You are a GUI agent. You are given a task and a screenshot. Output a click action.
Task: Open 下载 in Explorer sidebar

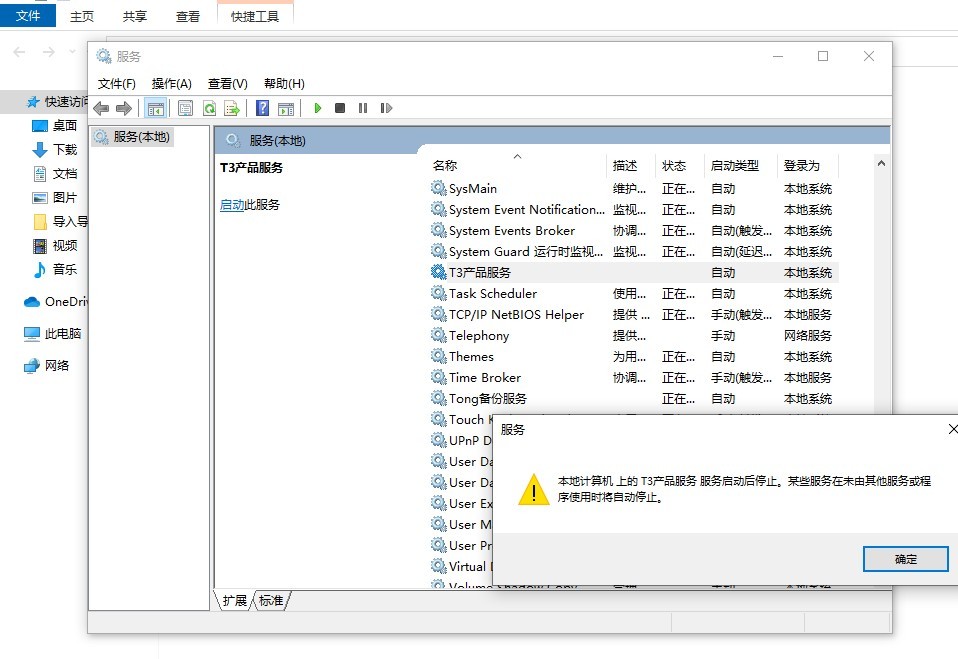[55, 150]
